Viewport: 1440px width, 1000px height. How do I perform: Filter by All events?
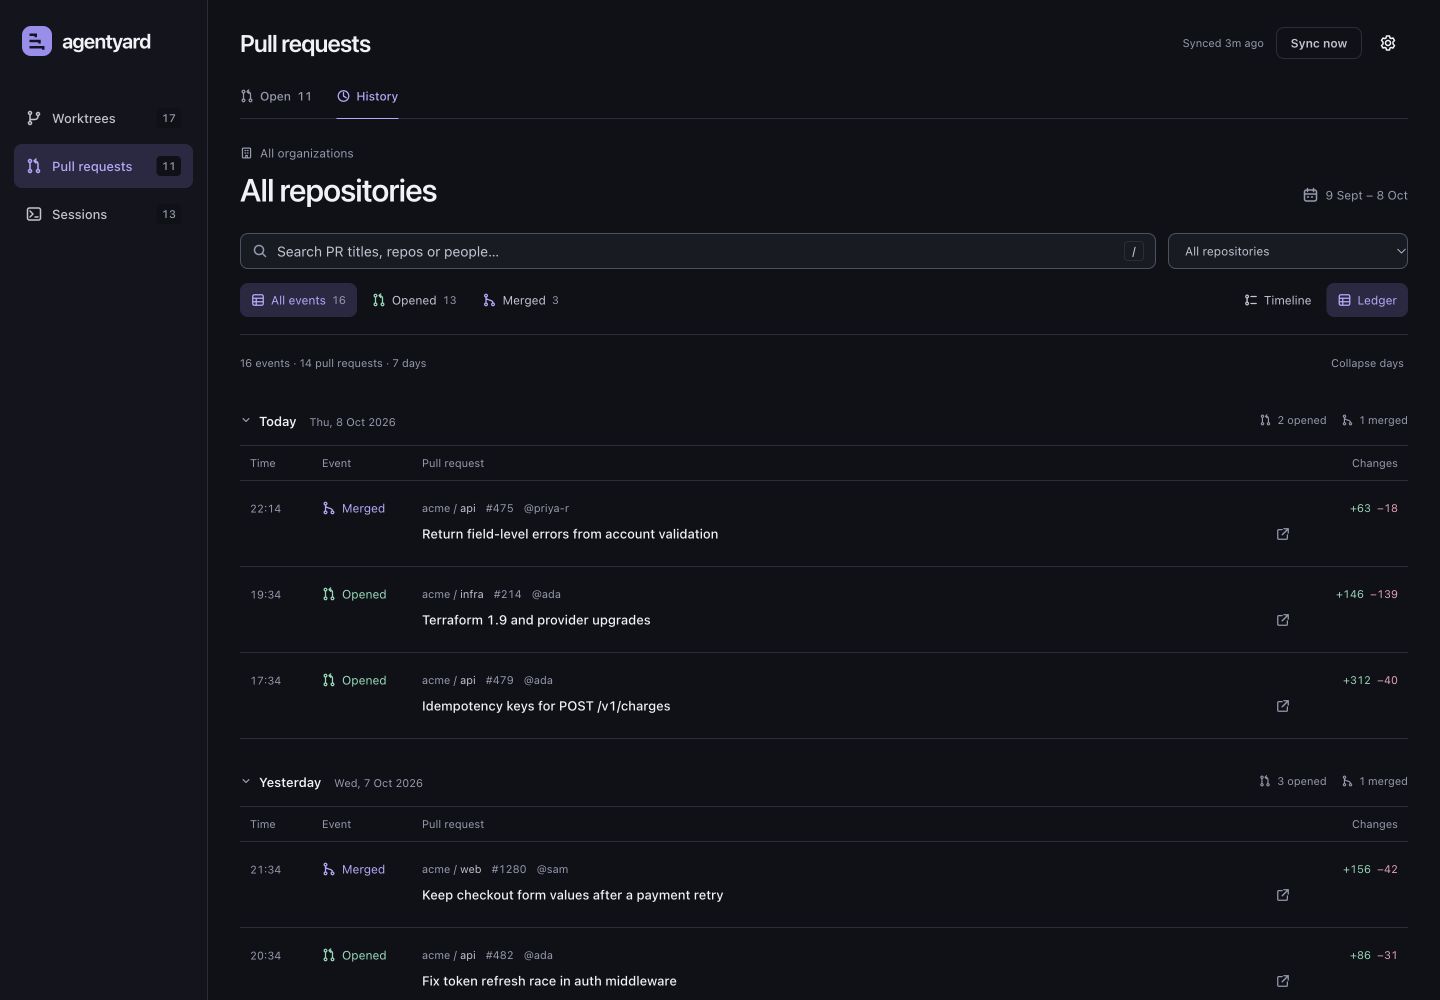coord(298,300)
